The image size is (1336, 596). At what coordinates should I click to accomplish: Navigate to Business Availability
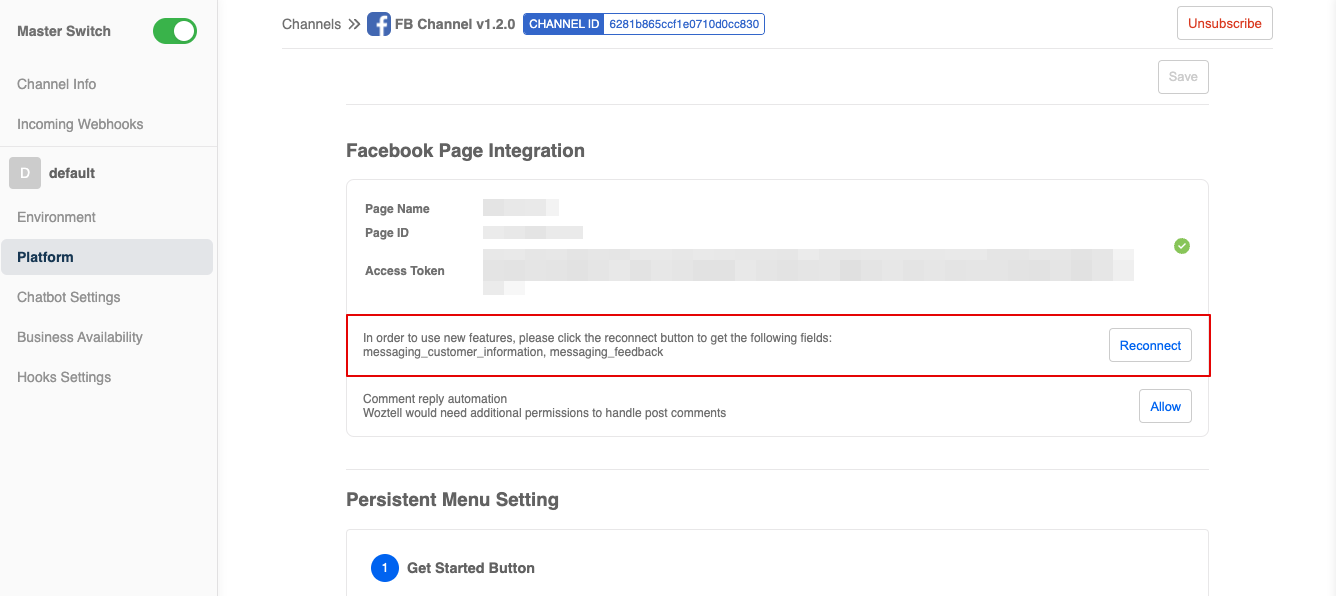click(80, 337)
